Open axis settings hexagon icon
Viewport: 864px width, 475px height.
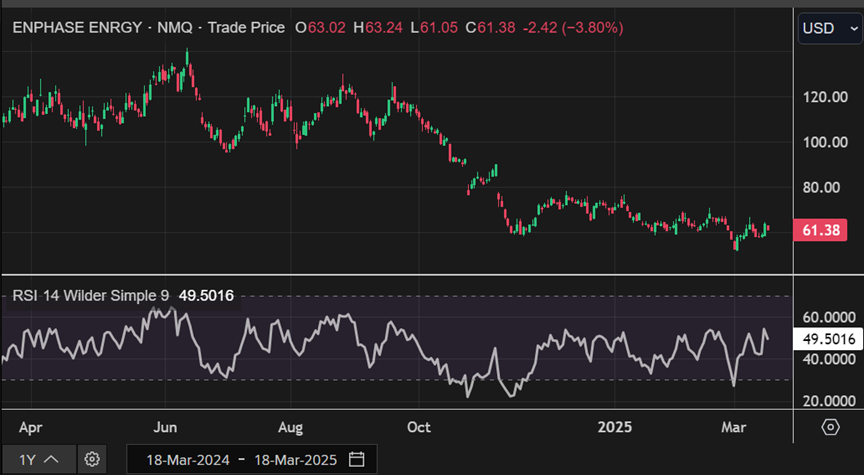tap(830, 427)
